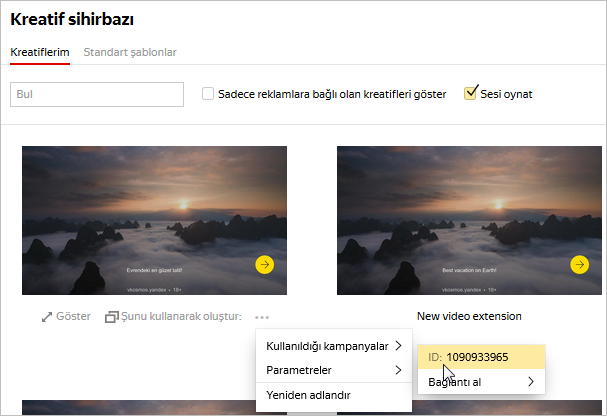Click yellow arrow button on first video
The height and width of the screenshot is (416, 607).
point(264,264)
